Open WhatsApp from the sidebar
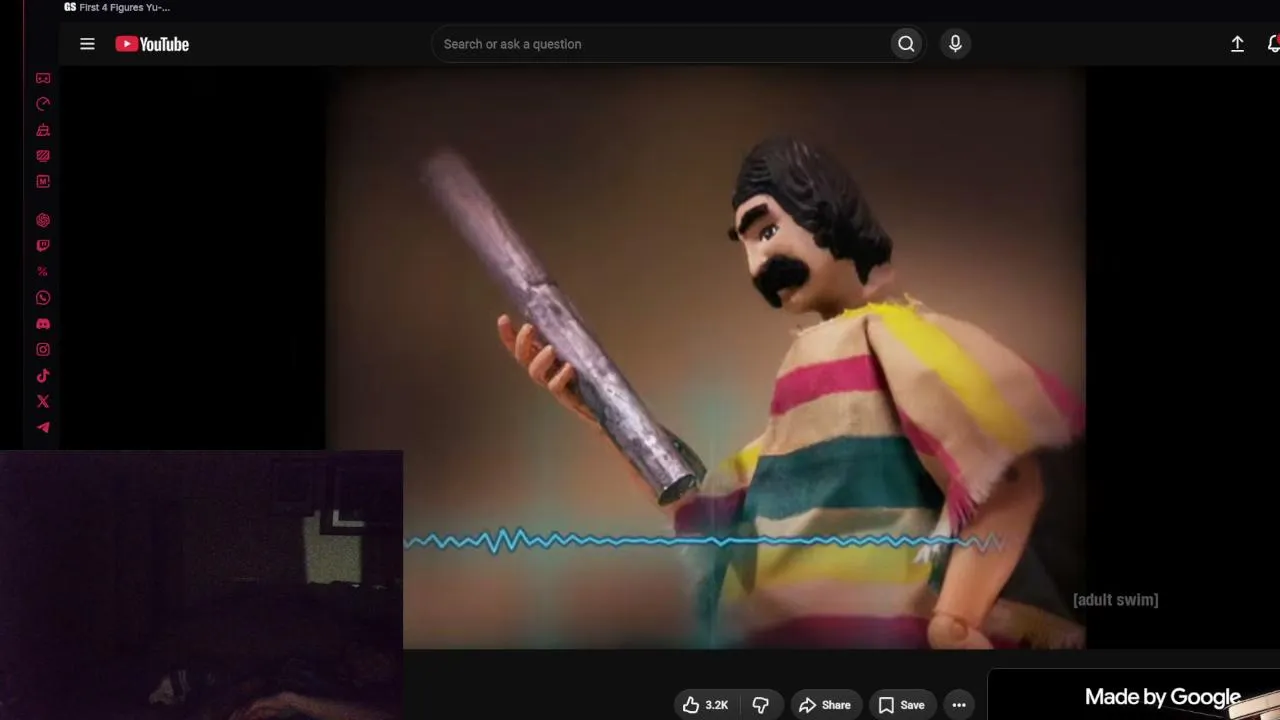 point(43,298)
